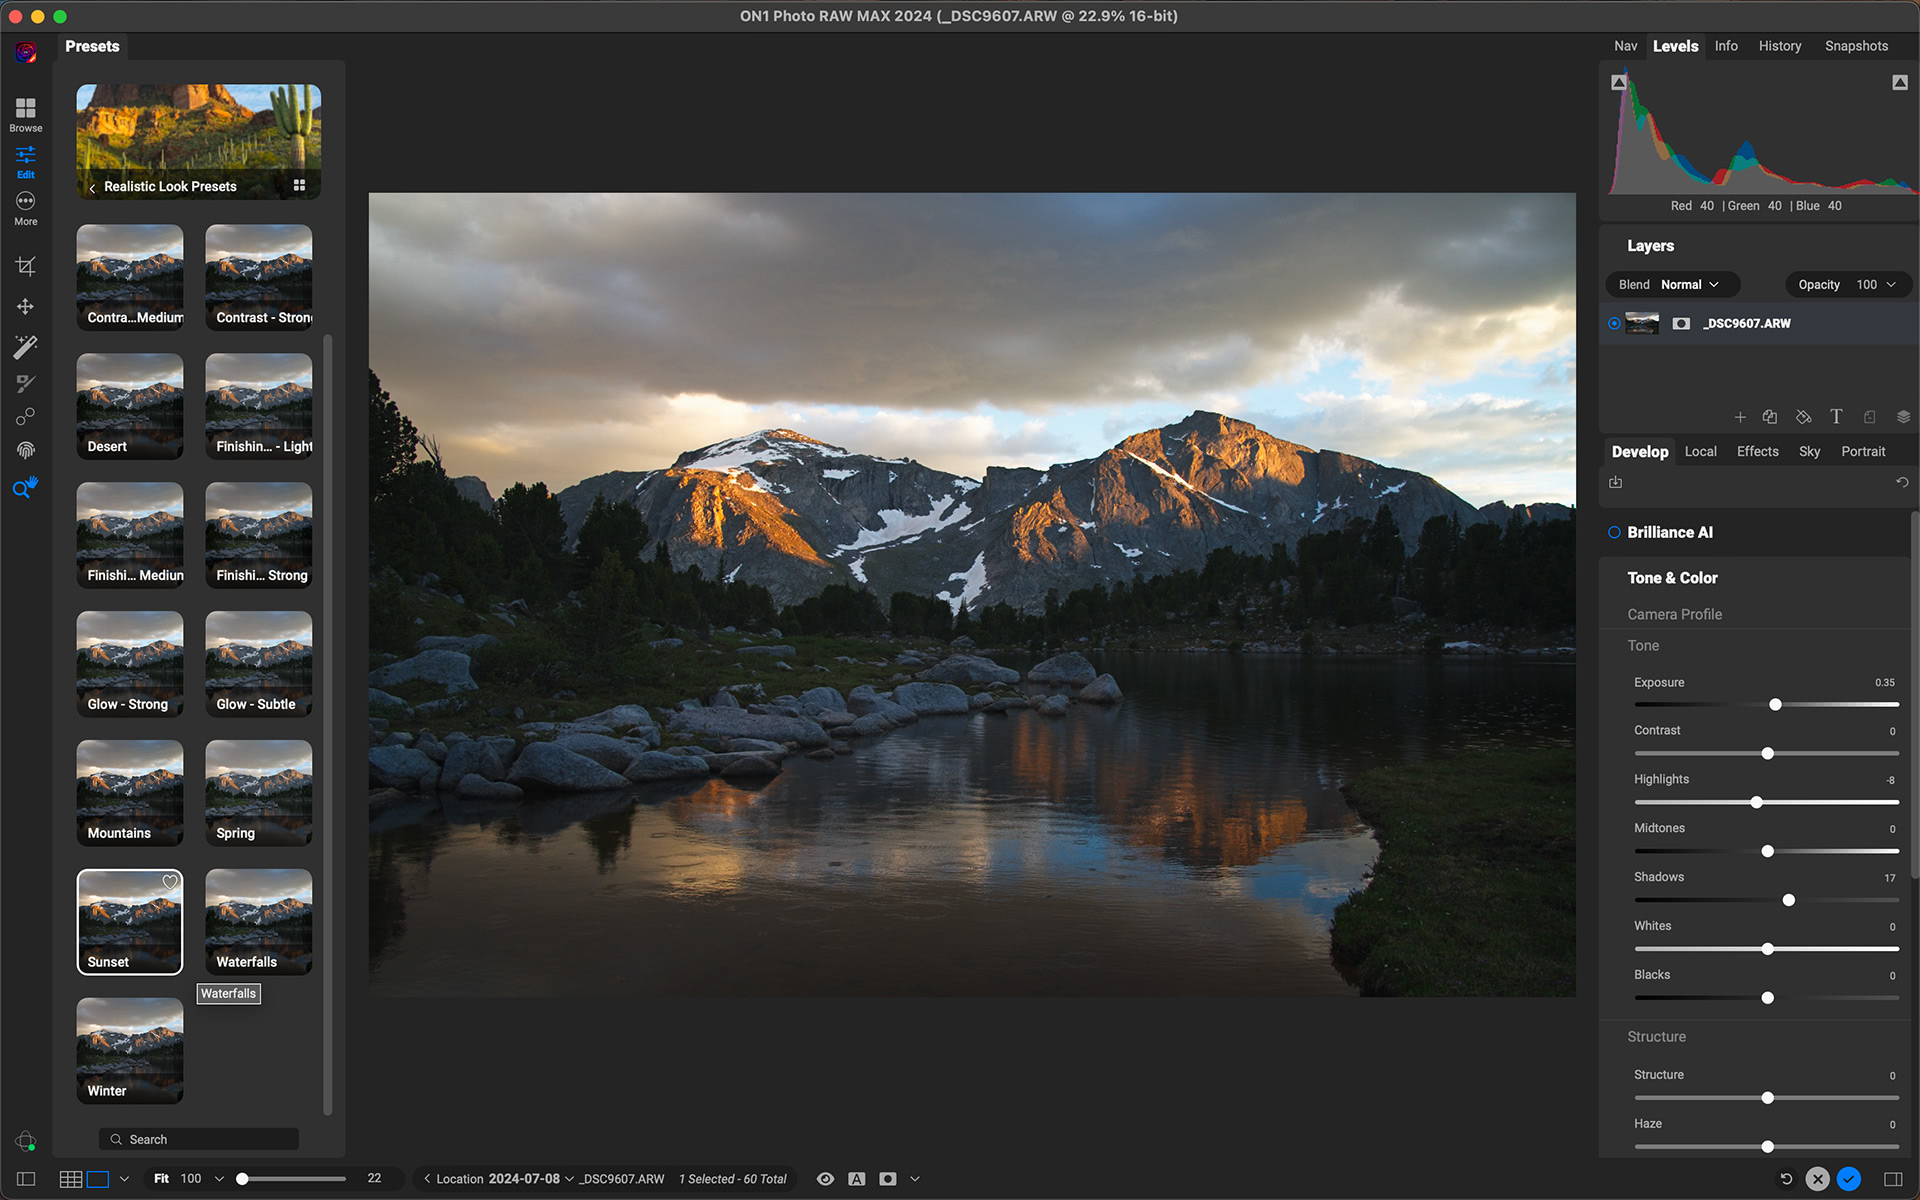Open the History panel tab
This screenshot has height=1200, width=1920.
1780,46
